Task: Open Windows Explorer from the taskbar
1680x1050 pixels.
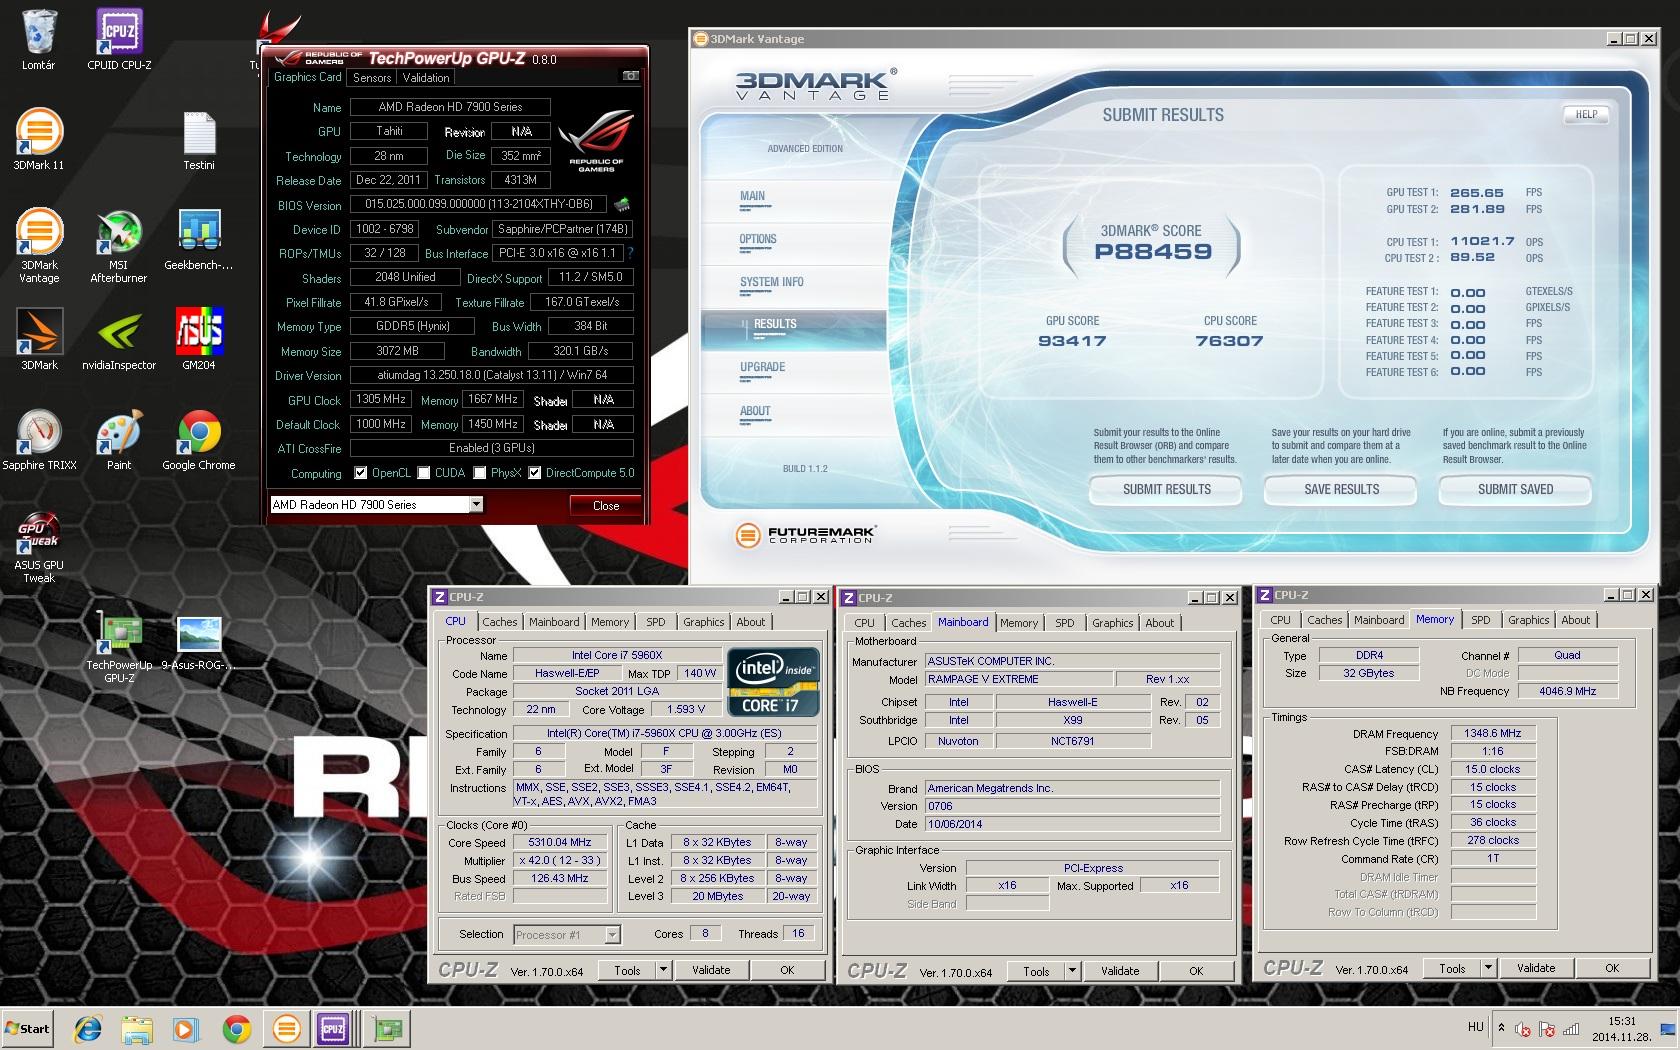Action: point(137,1028)
